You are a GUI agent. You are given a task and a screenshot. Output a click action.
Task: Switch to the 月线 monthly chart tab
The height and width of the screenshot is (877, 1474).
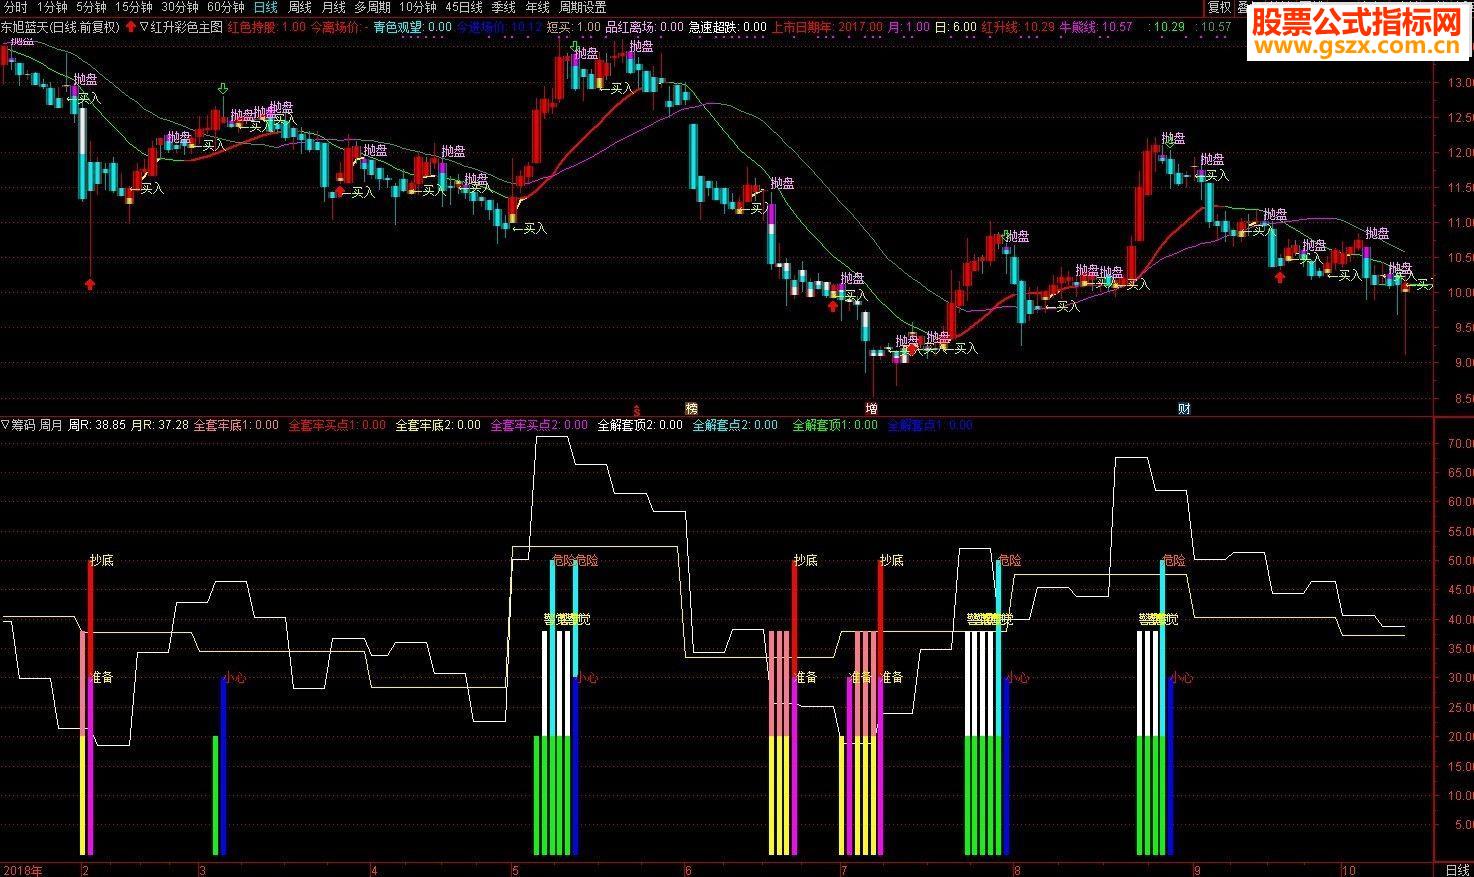tap(333, 7)
